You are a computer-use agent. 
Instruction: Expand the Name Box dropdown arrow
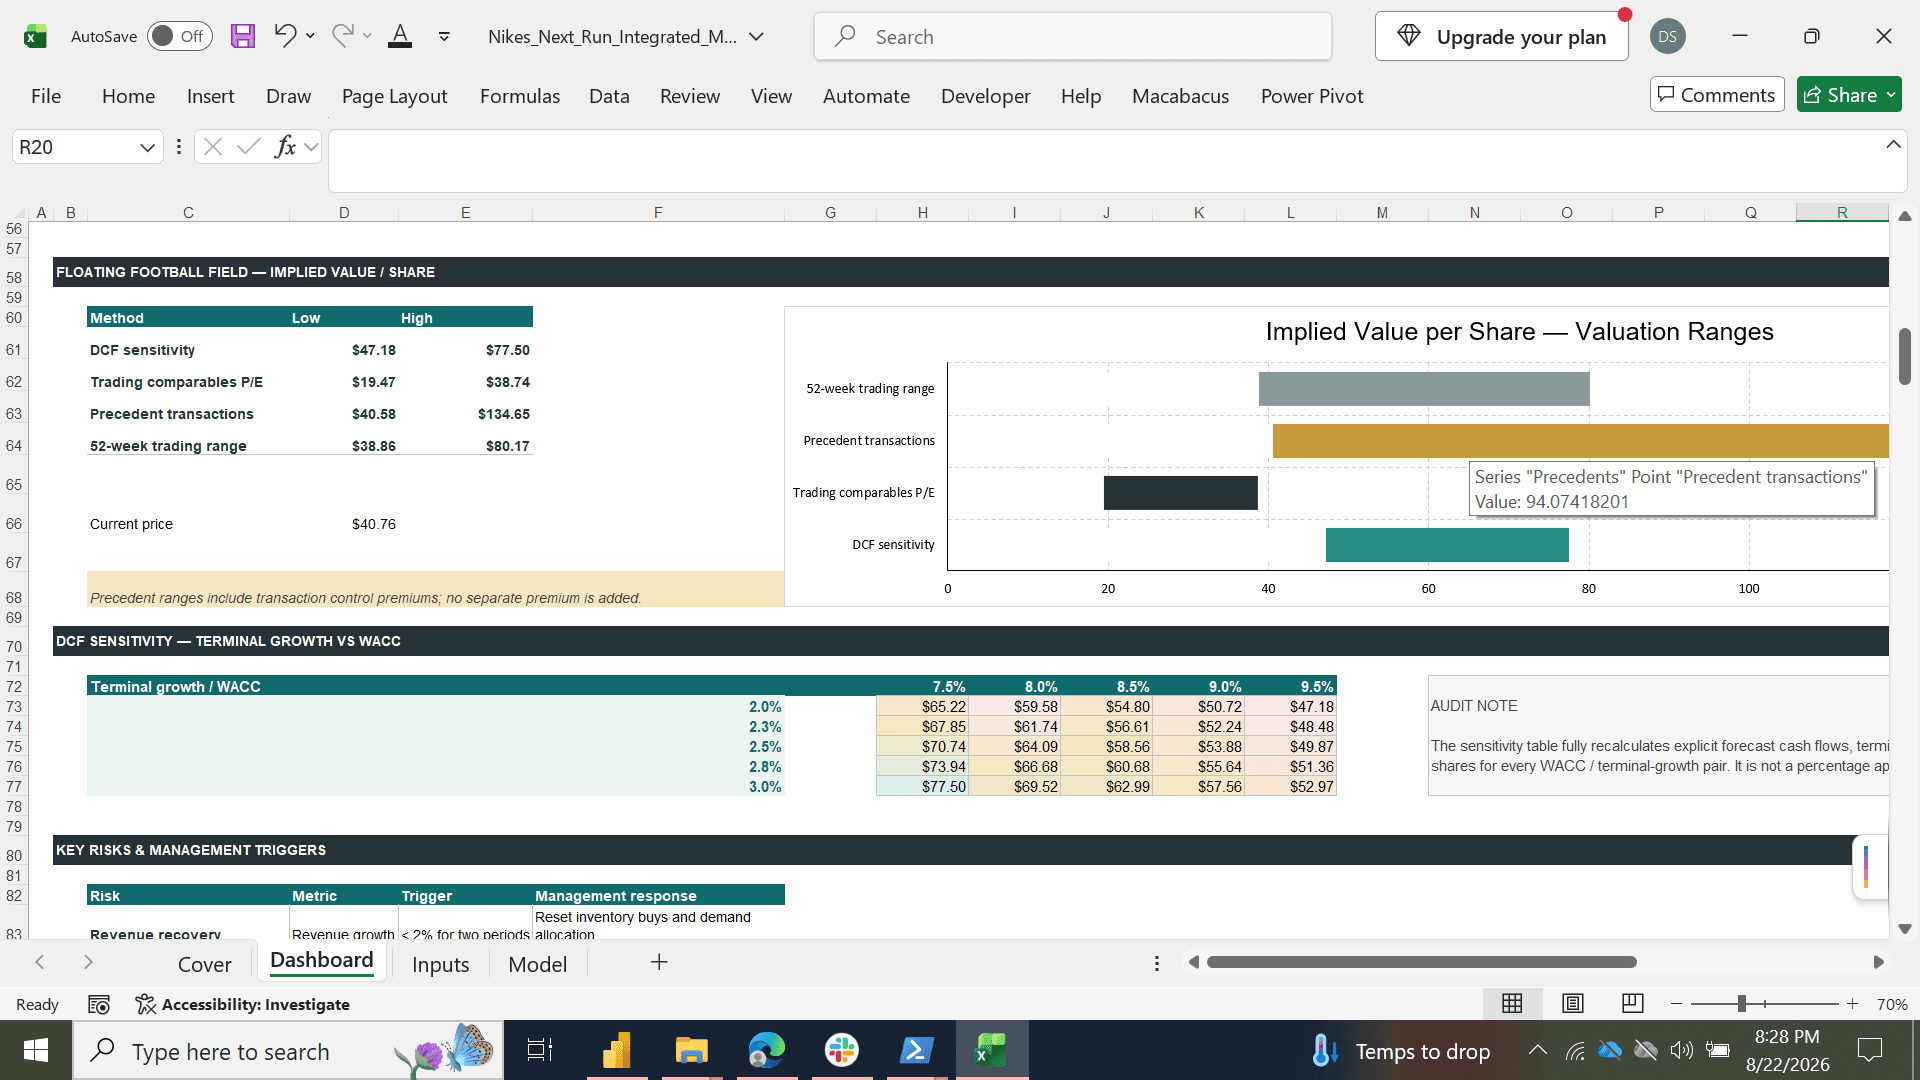147,148
